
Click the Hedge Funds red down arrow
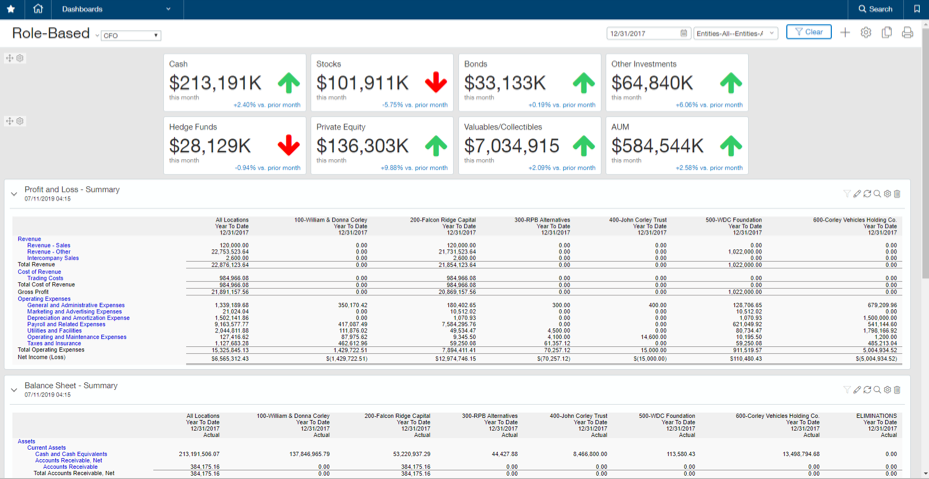click(x=289, y=146)
